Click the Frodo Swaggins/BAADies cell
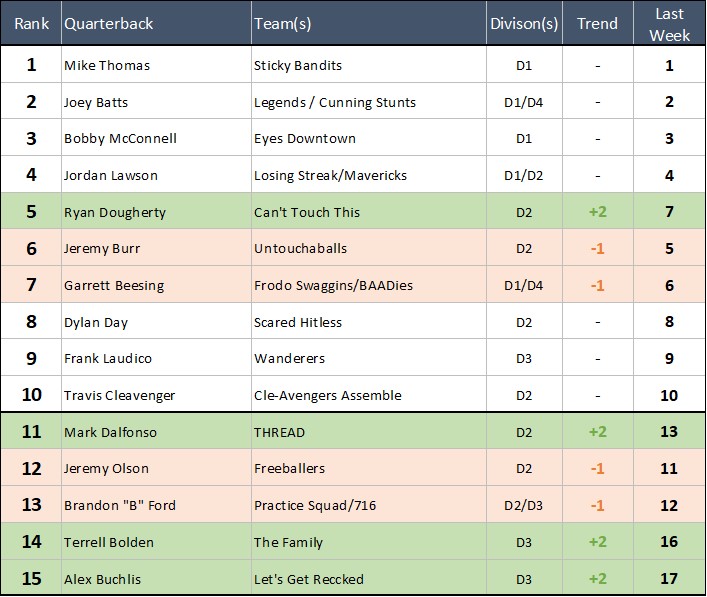Image resolution: width=707 pixels, height=597 pixels. point(333,286)
